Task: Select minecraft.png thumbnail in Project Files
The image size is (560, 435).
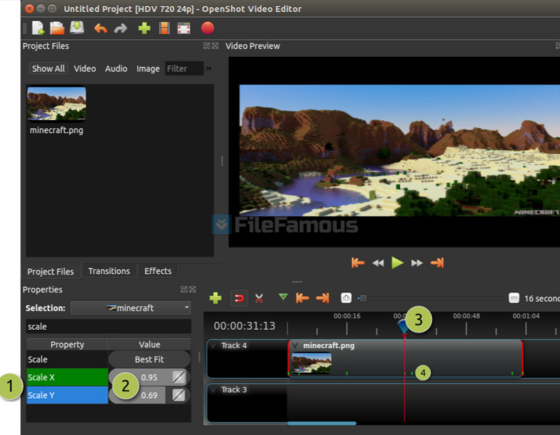Action: pos(56,104)
